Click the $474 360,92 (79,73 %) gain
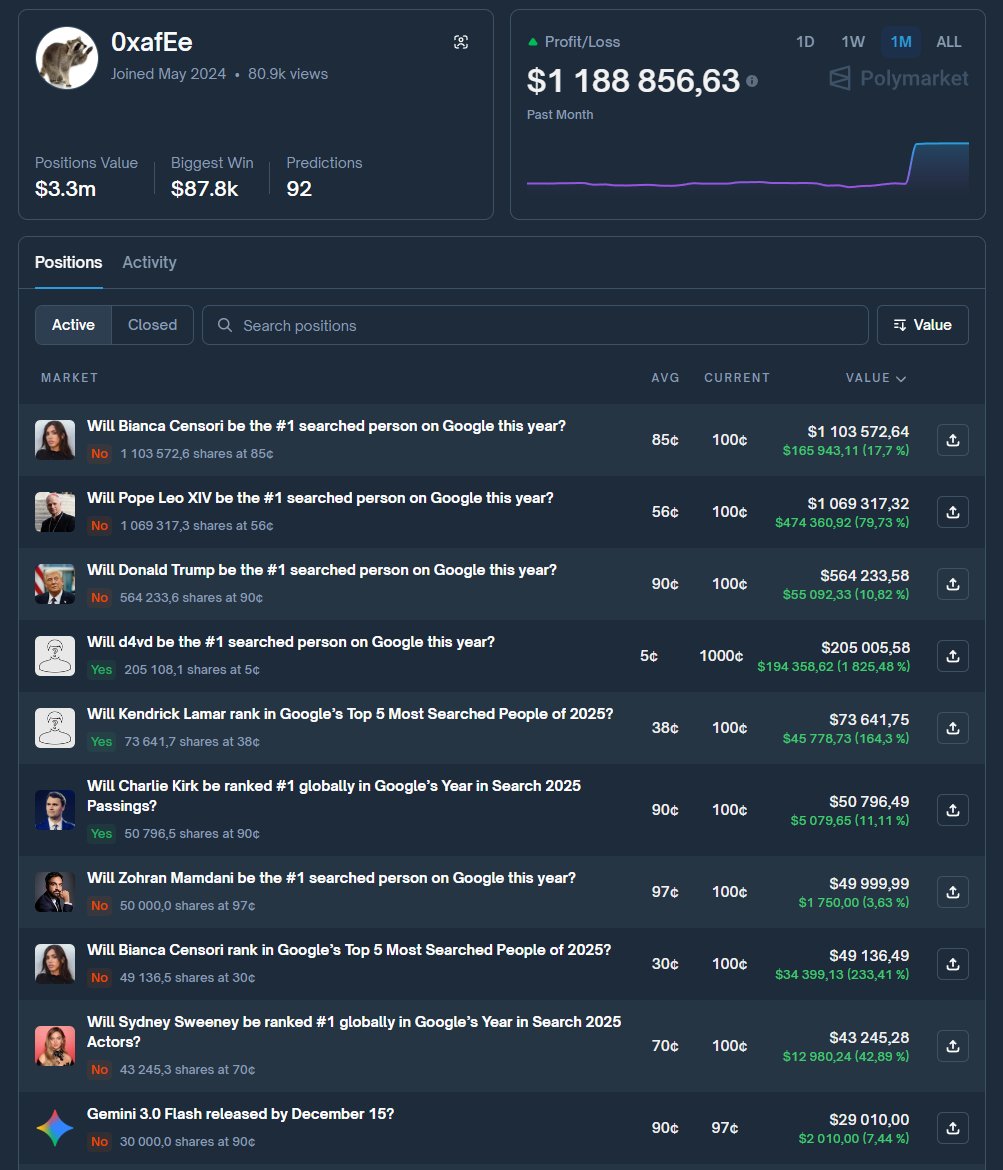1003x1170 pixels. tap(842, 523)
